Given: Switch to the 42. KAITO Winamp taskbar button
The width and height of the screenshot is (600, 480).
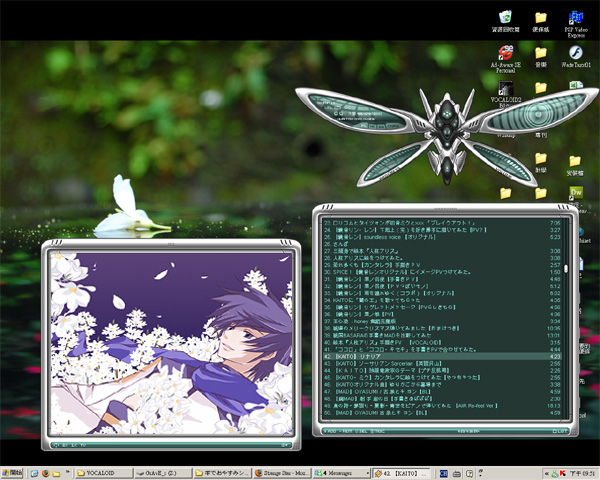Looking at the screenshot, I should (402, 473).
